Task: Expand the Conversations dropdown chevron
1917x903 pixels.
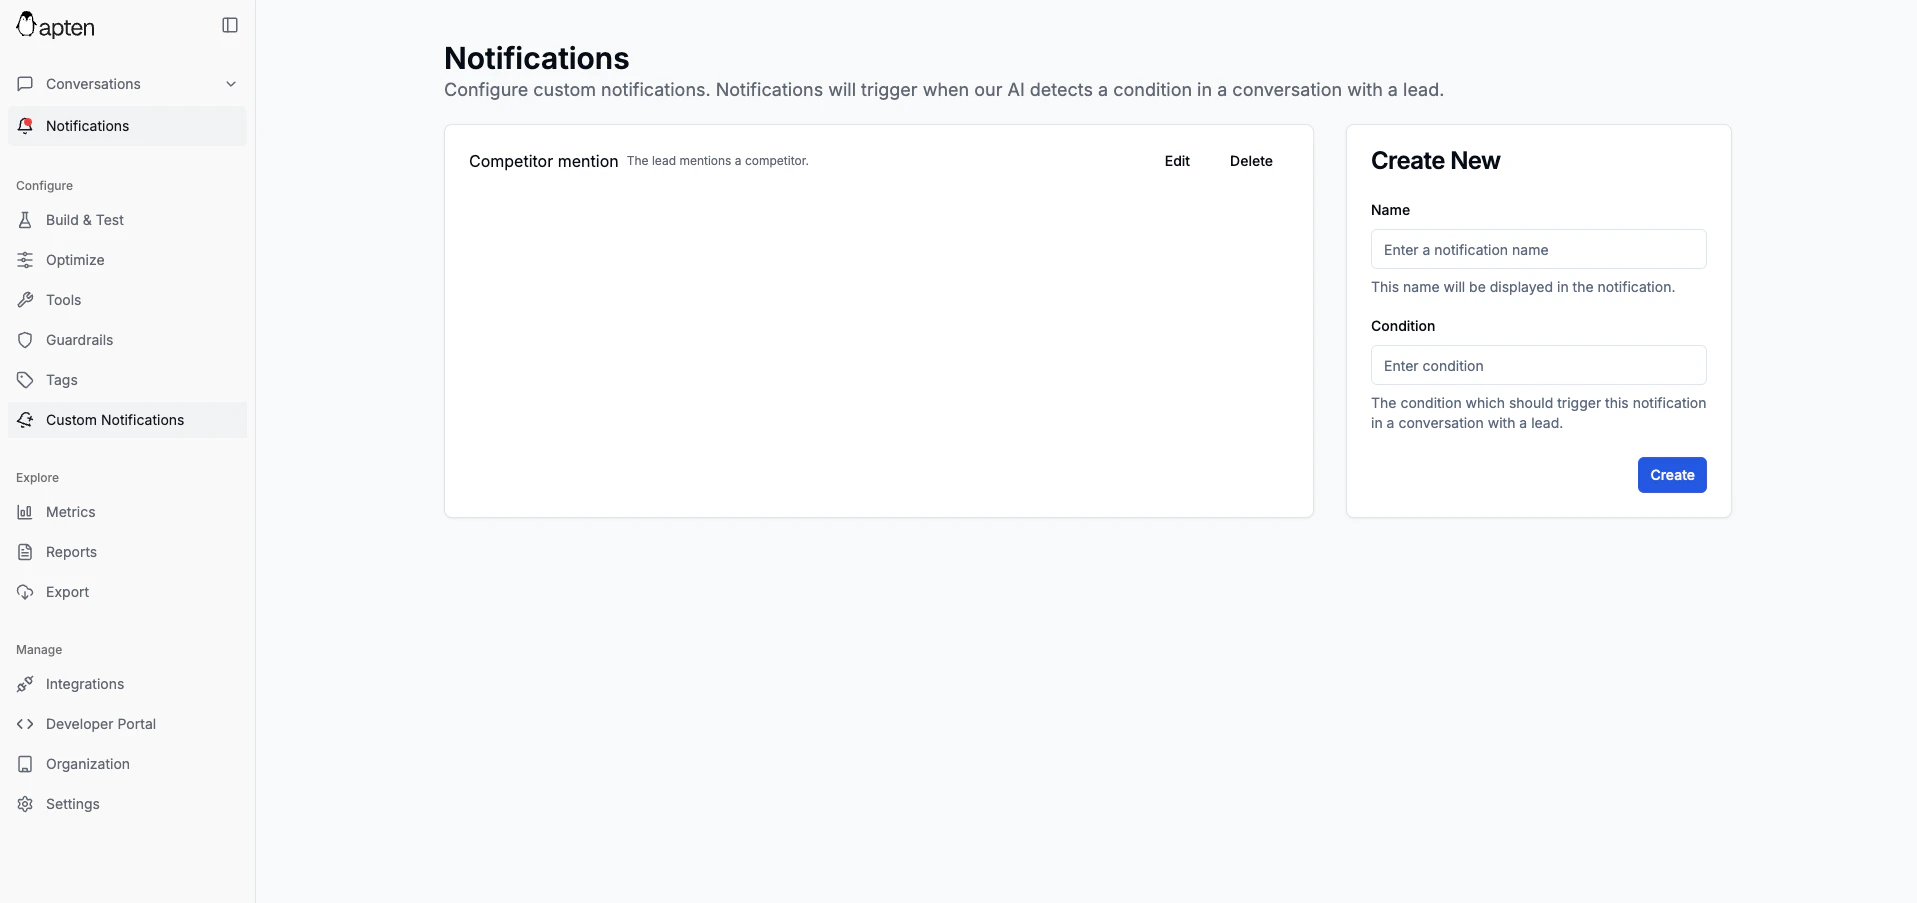Action: pyautogui.click(x=231, y=83)
